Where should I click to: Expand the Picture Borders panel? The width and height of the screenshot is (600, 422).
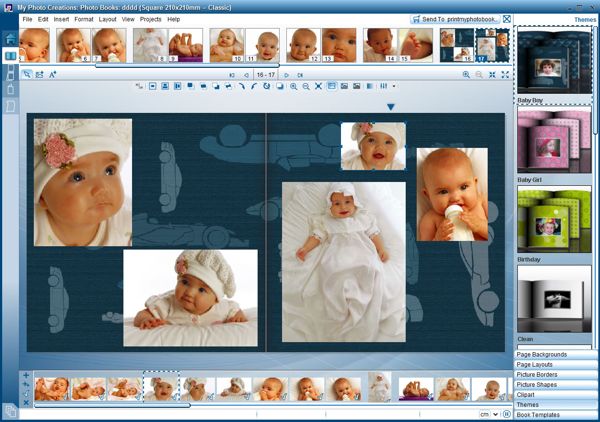(556, 374)
